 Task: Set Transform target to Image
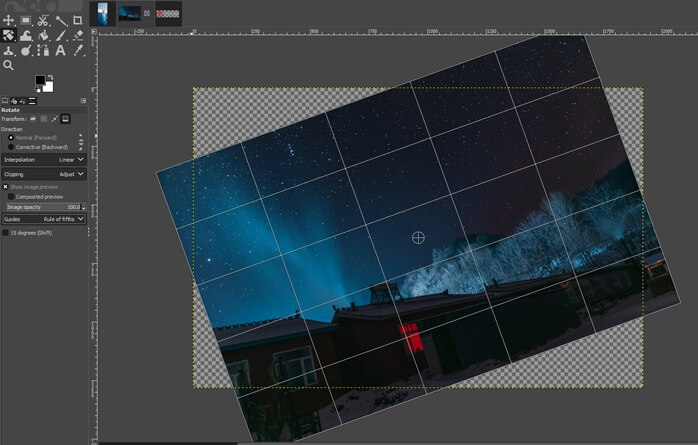coord(65,119)
